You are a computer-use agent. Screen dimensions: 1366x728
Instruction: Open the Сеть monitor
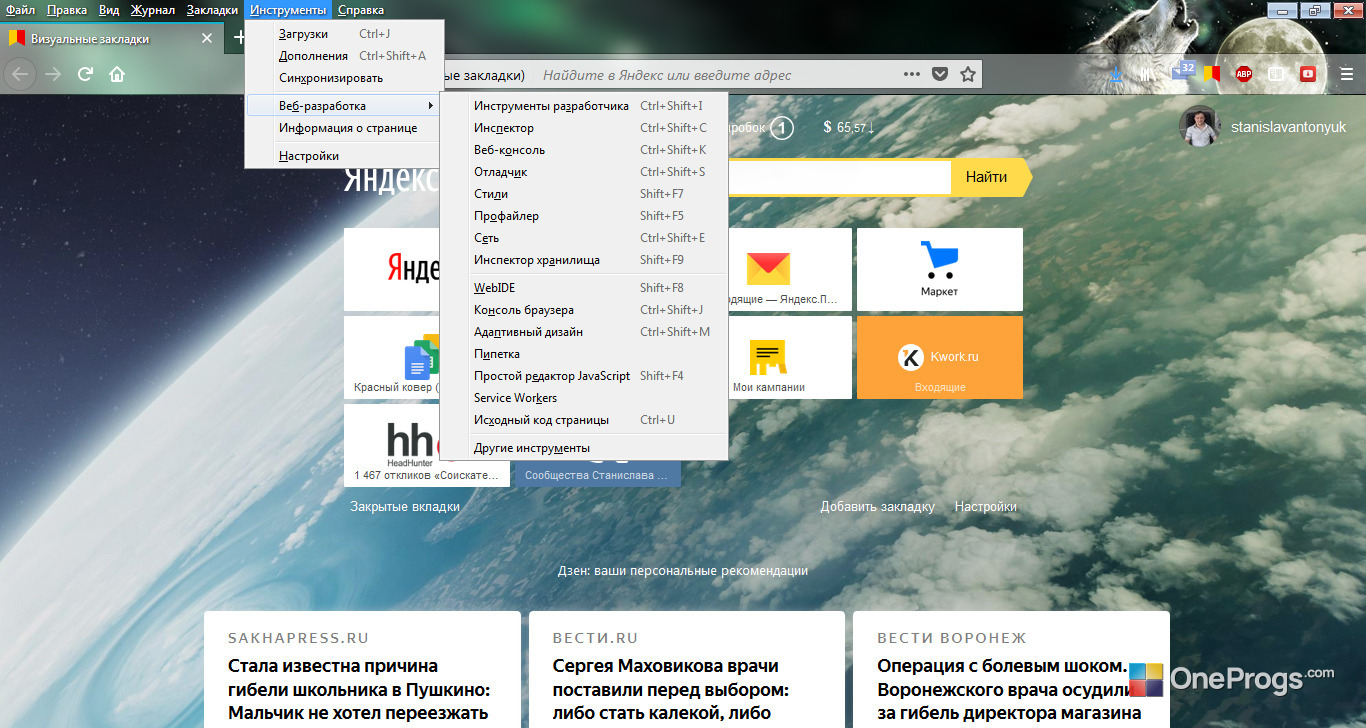[584, 238]
